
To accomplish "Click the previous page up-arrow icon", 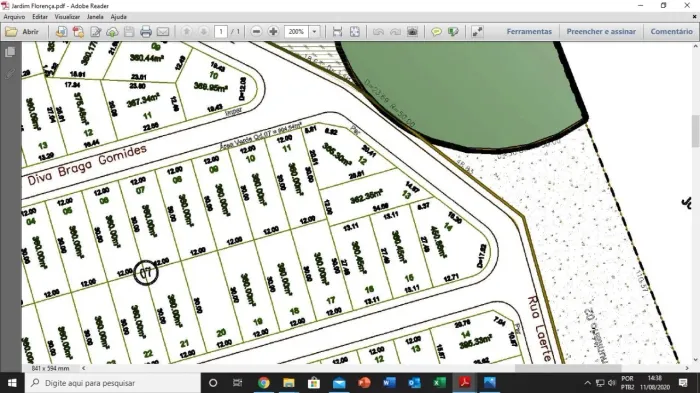I will click(x=187, y=32).
